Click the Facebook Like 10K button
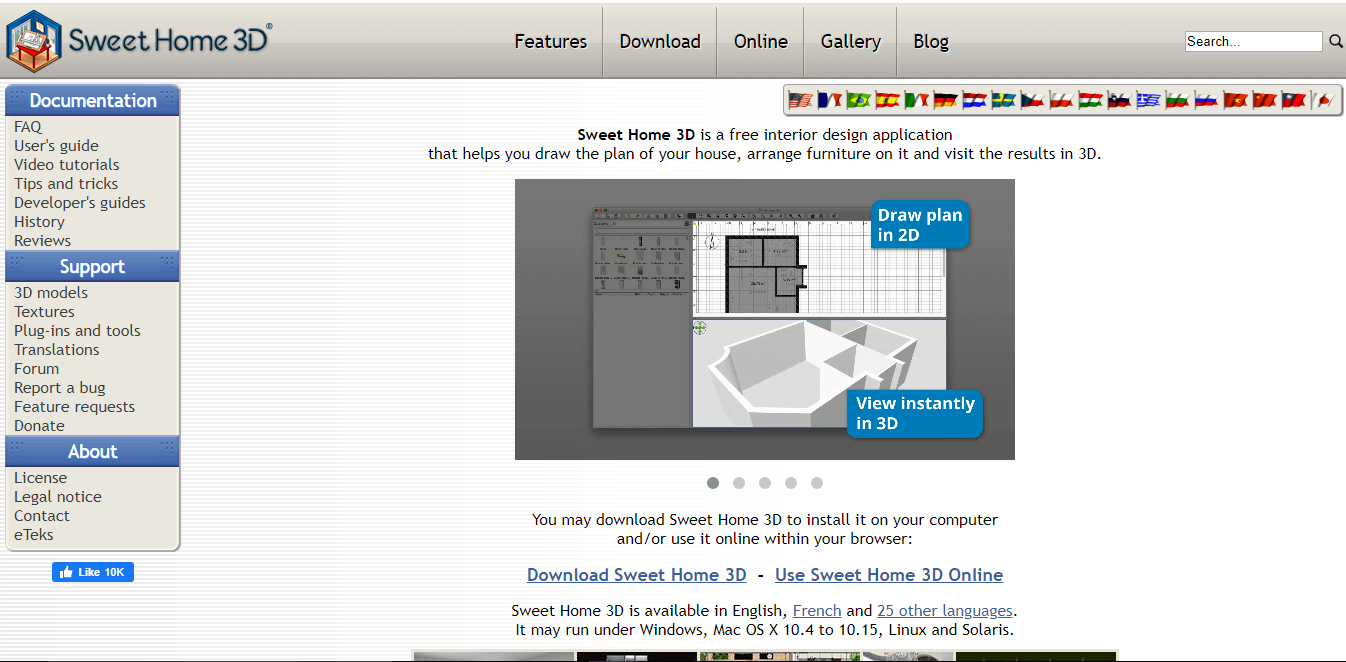This screenshot has width=1346, height=662. point(93,572)
